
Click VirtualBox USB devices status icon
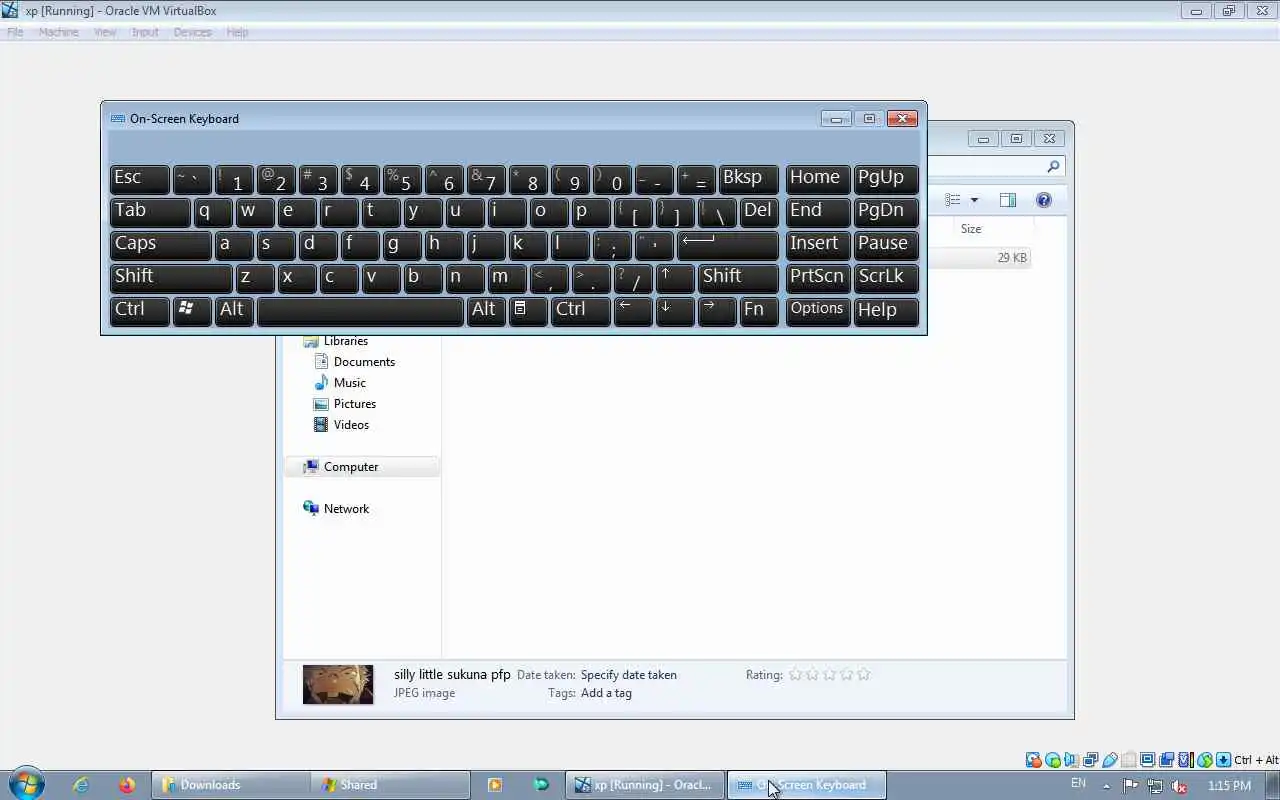[1110, 760]
